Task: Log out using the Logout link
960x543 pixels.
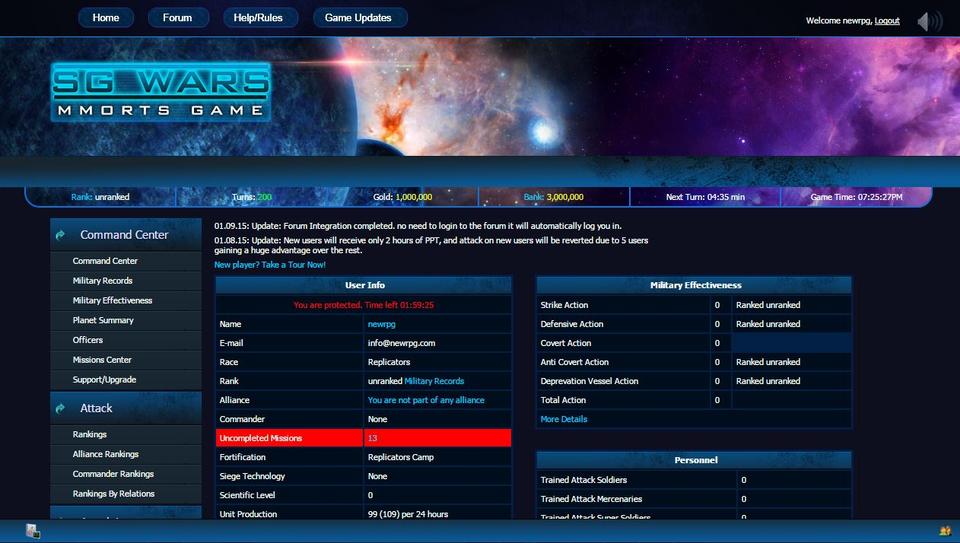Action: [887, 21]
